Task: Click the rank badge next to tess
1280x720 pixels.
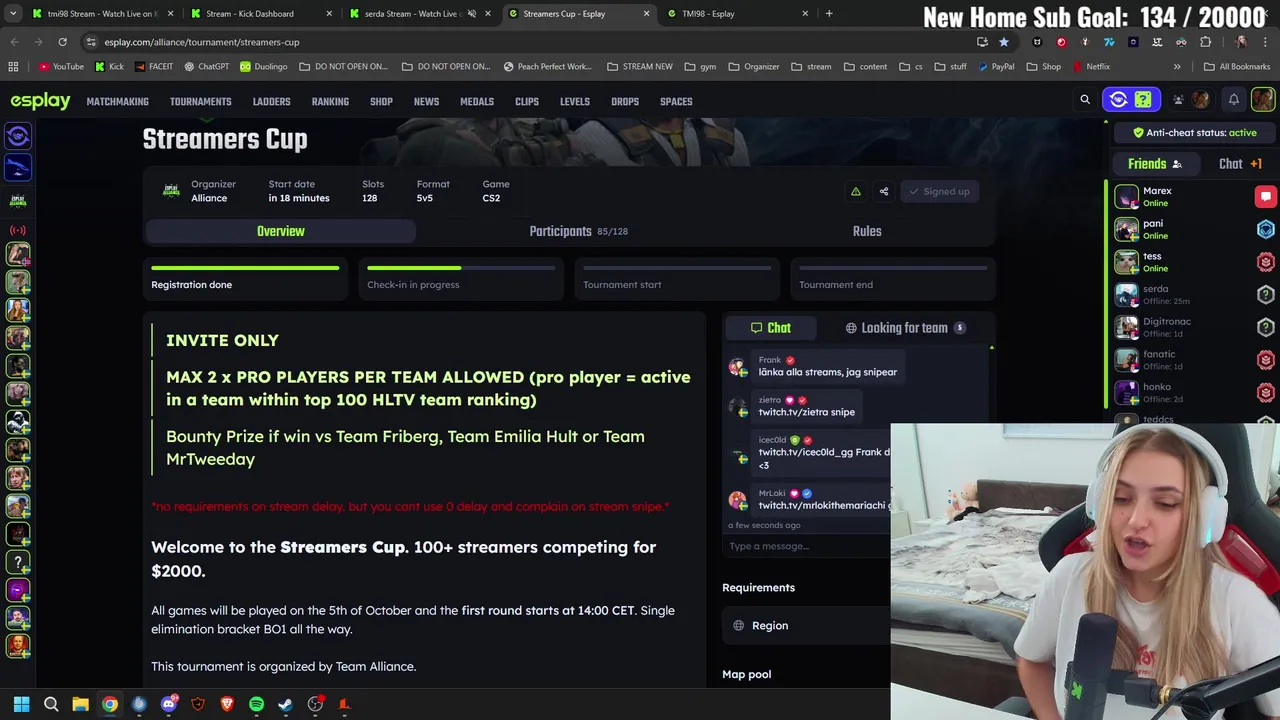Action: (x=1265, y=262)
